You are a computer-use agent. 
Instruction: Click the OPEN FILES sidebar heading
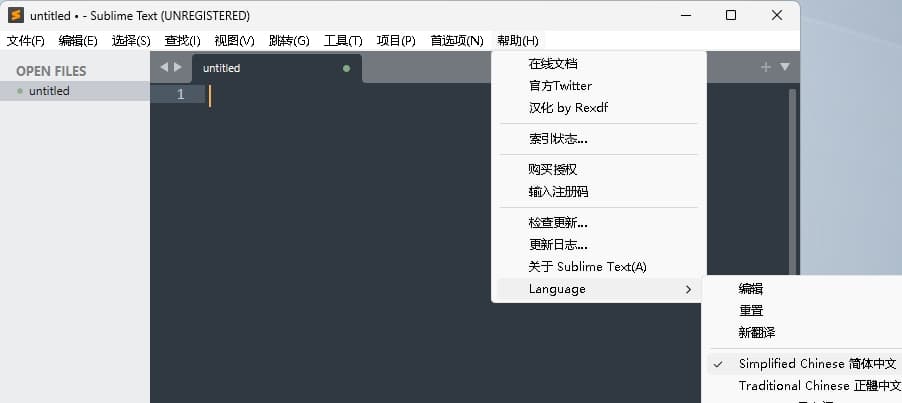51,71
